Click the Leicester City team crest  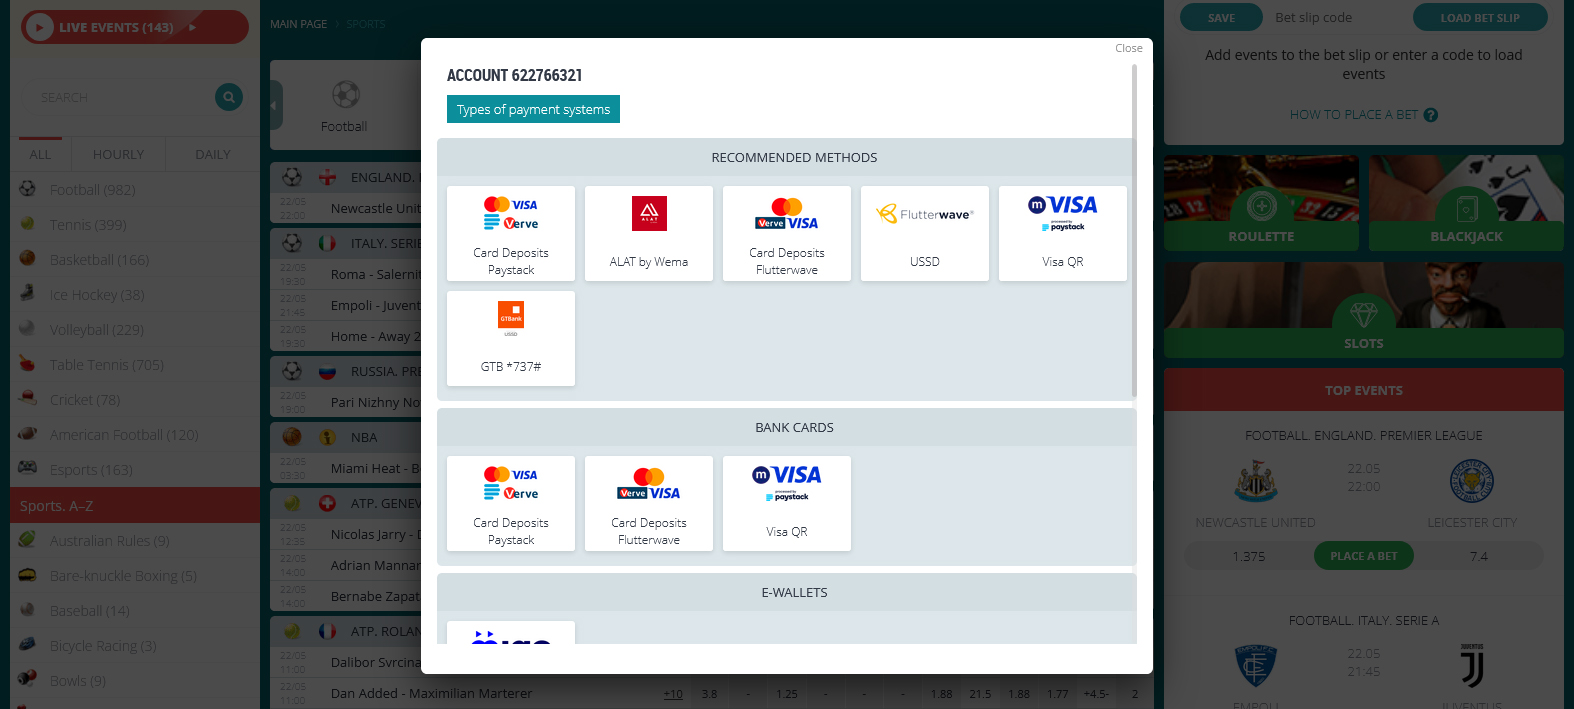tap(1472, 481)
